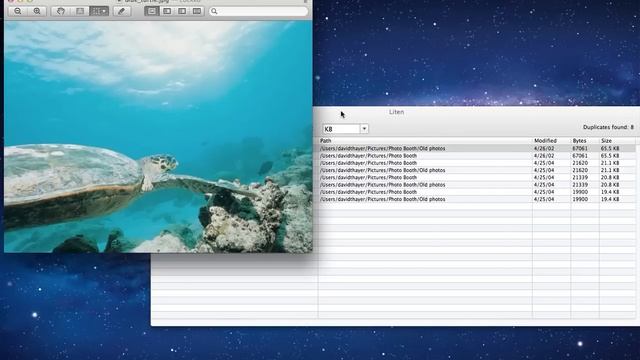Switch Preview to Thumbnails sidebar view
This screenshot has height=360, width=640.
pos(167,11)
